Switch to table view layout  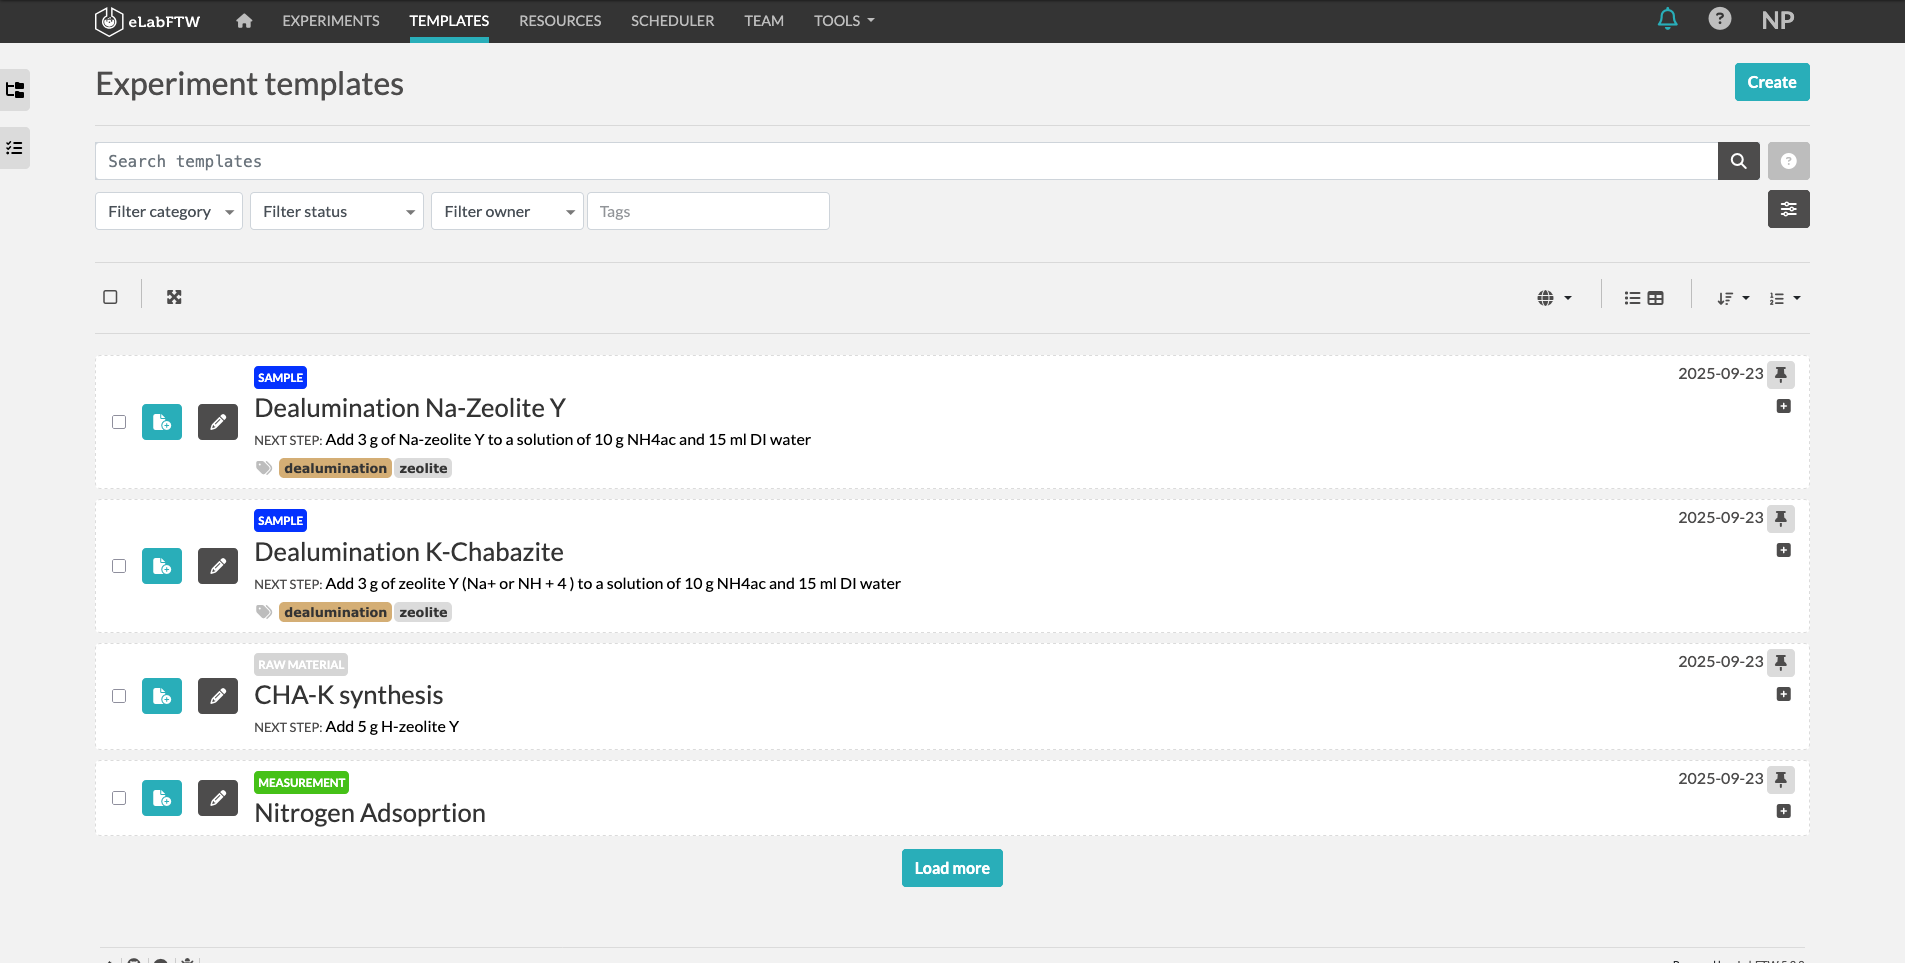click(1657, 297)
